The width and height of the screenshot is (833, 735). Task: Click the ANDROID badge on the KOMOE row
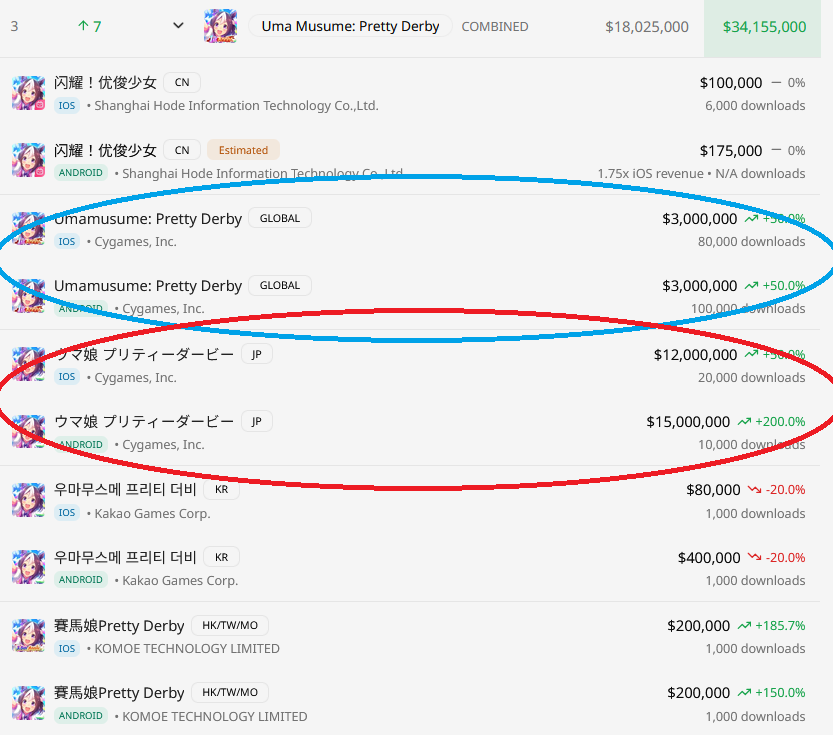[81, 715]
